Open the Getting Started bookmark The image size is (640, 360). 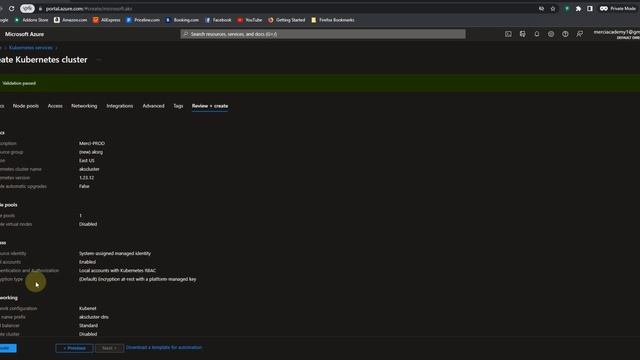[287, 20]
